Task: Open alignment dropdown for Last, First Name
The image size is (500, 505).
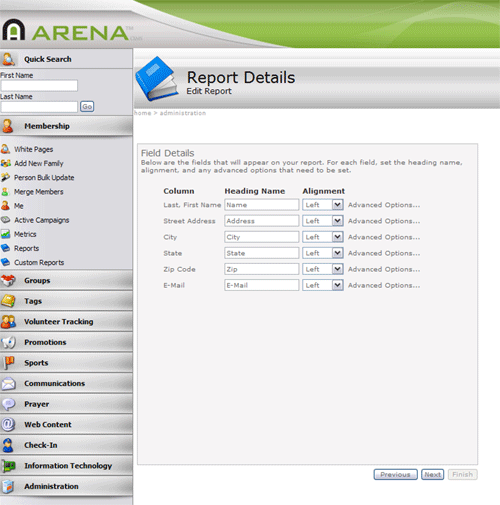Action: click(323, 205)
